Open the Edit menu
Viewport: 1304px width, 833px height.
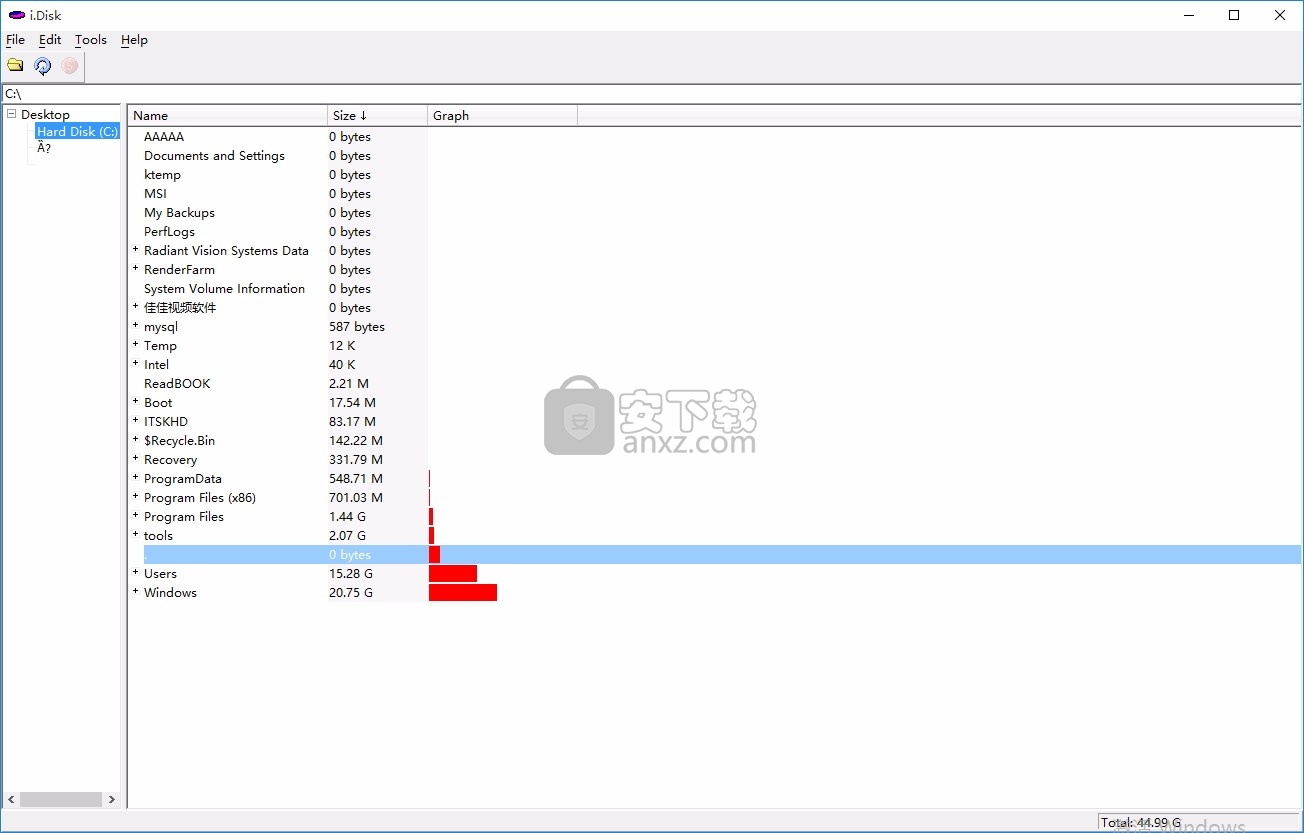click(50, 40)
